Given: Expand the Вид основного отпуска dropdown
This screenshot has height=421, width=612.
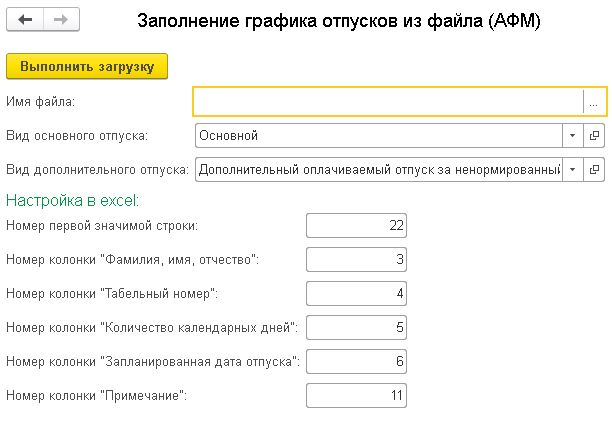Looking at the screenshot, I should pyautogui.click(x=572, y=136).
